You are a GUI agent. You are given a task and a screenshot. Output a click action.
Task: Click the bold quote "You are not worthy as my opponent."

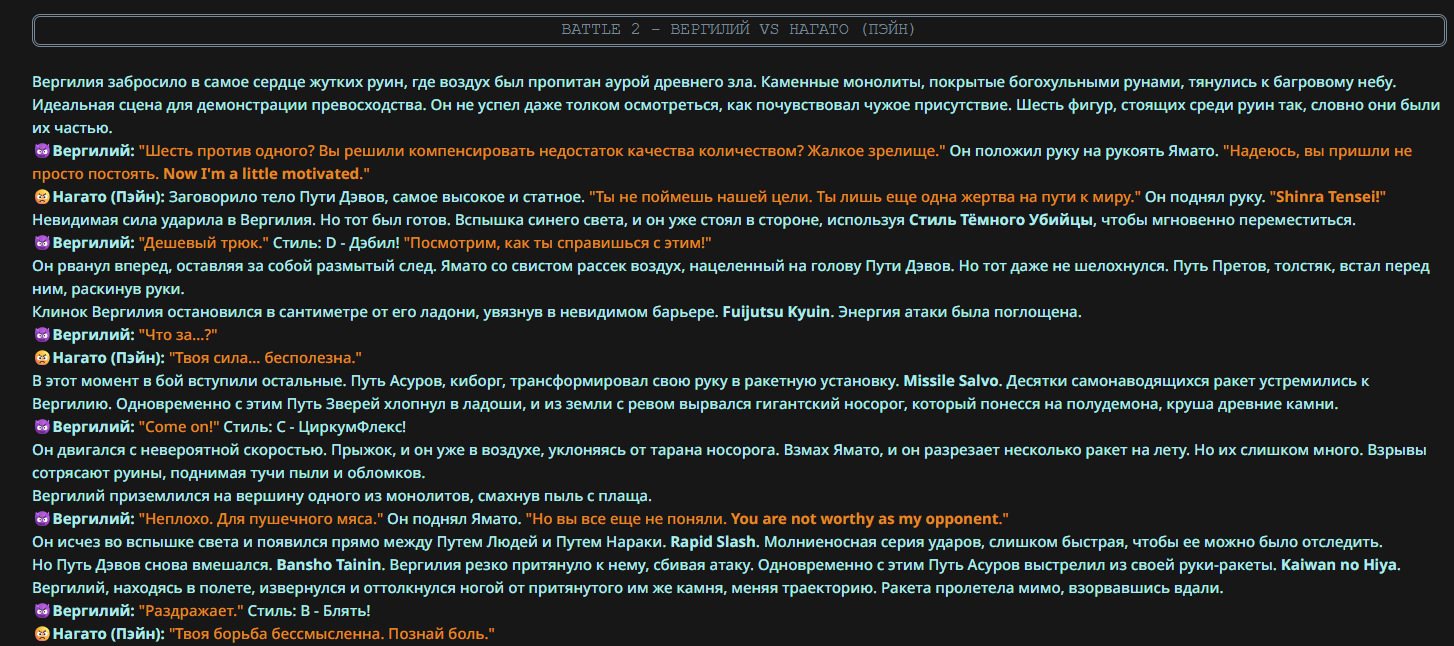click(x=870, y=519)
